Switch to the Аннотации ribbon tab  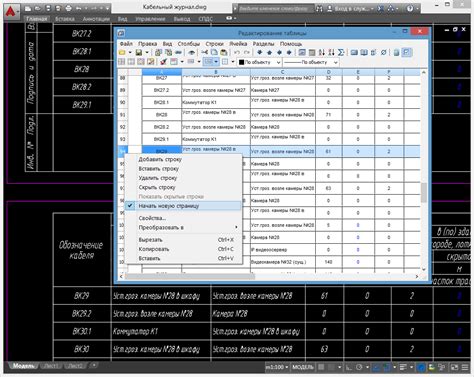click(x=96, y=19)
